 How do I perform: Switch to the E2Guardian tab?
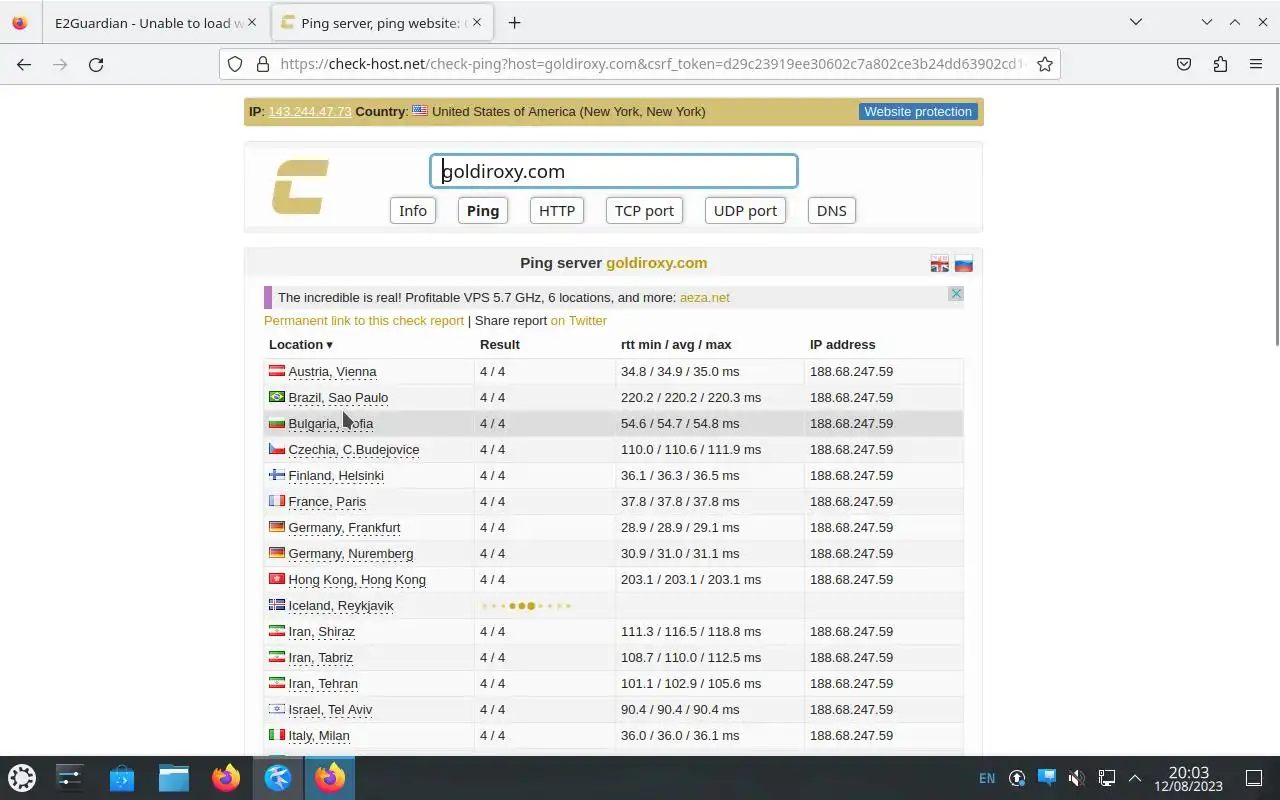(x=148, y=22)
